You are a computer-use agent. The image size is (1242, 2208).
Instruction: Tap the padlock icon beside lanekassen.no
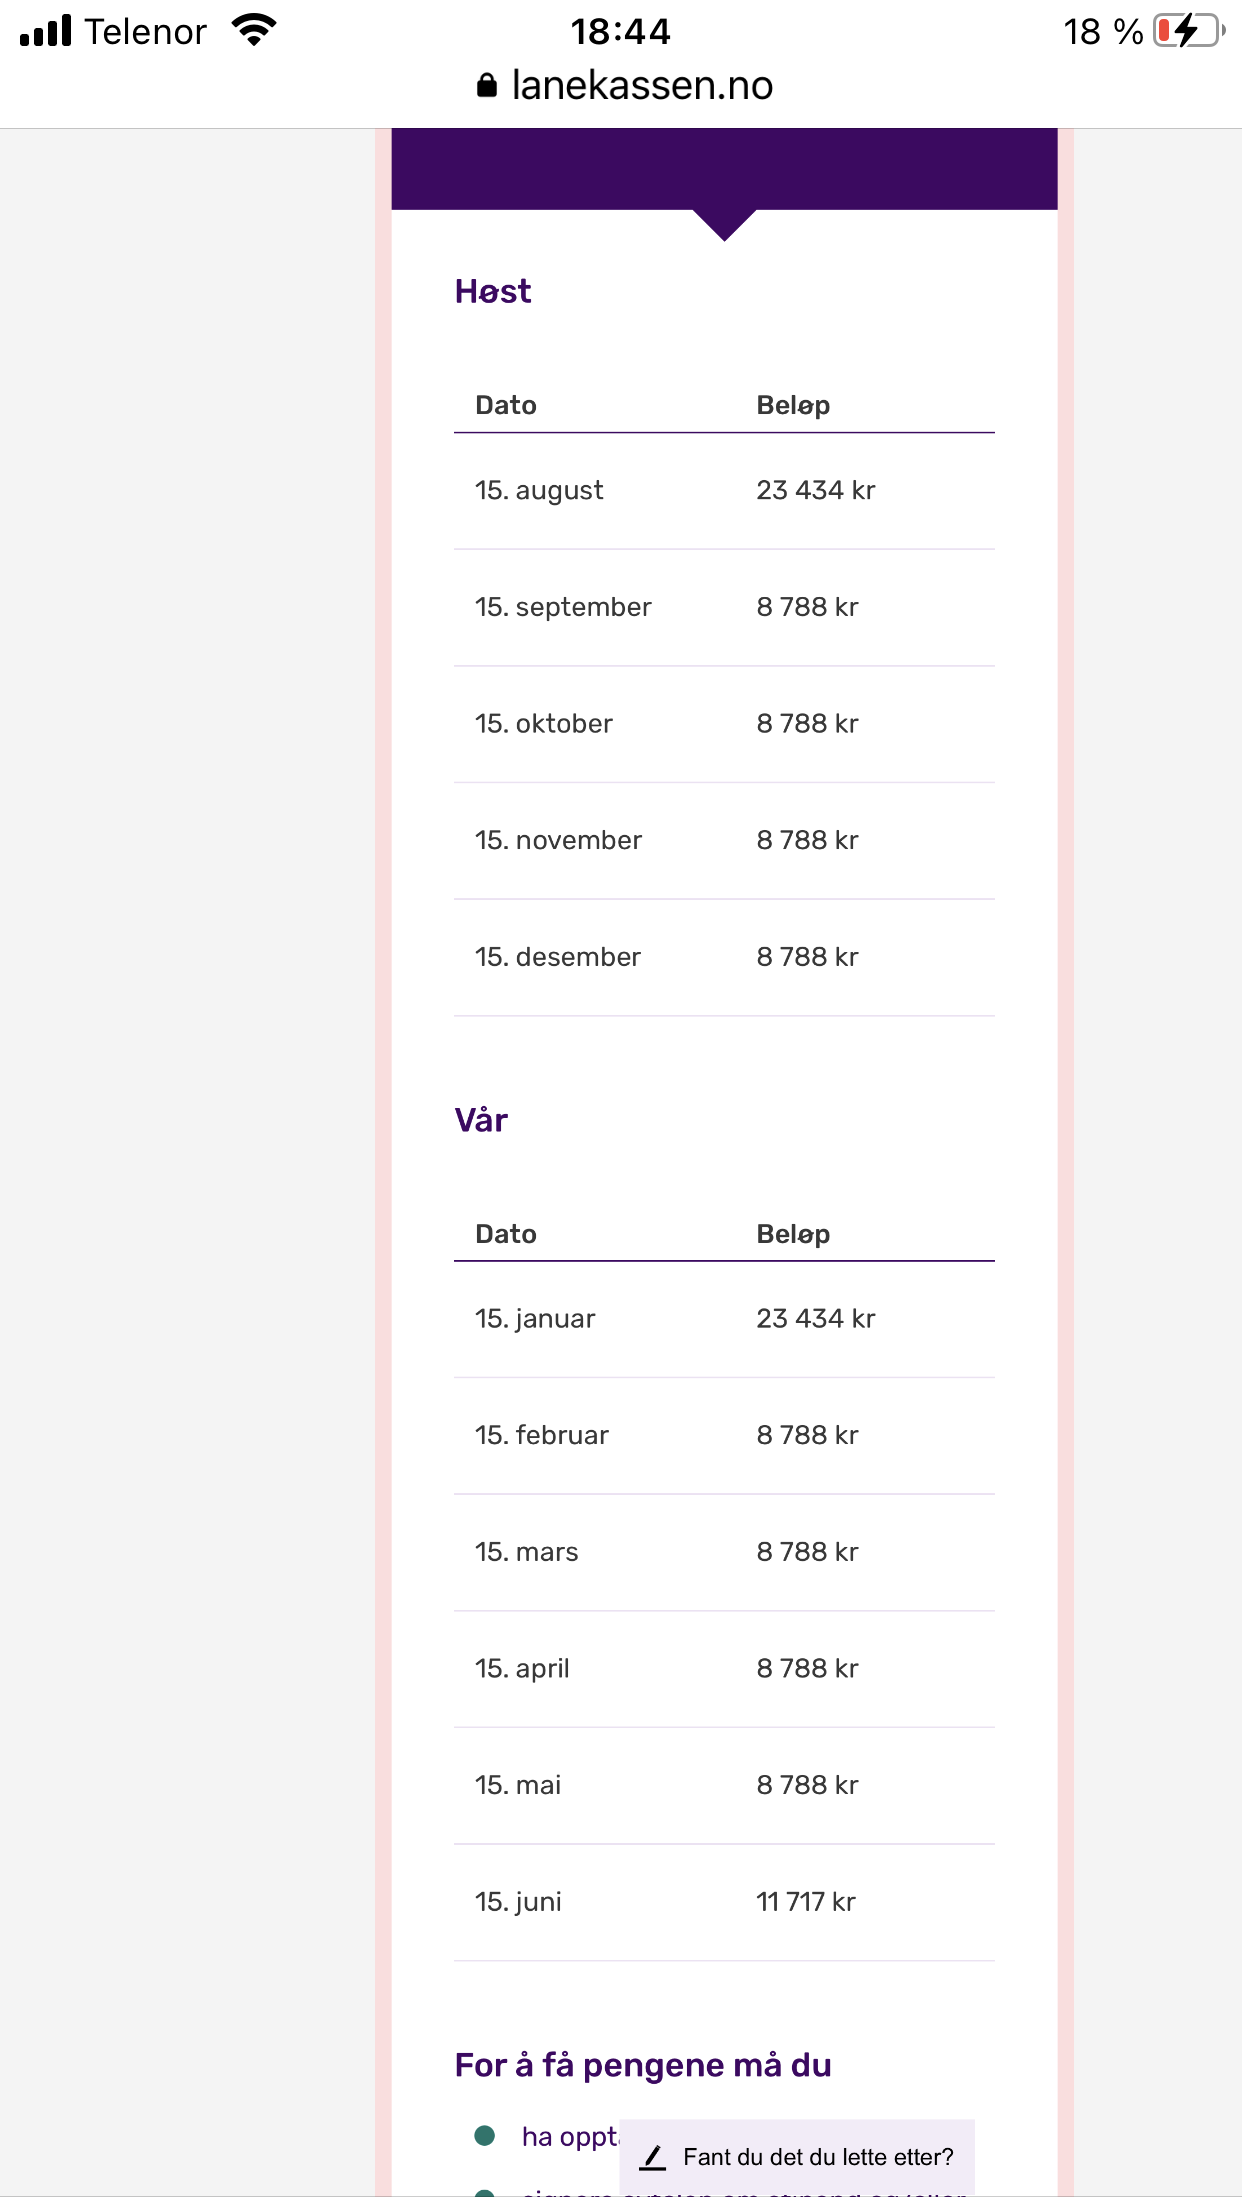click(487, 86)
